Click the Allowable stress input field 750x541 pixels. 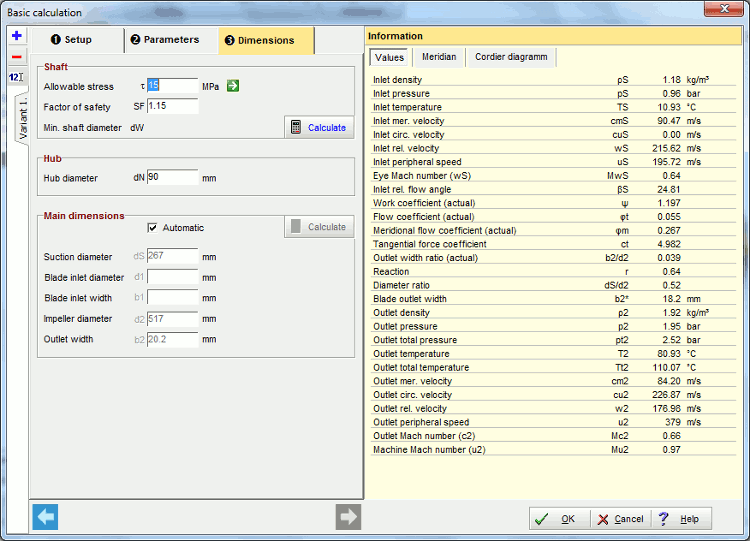tap(172, 86)
